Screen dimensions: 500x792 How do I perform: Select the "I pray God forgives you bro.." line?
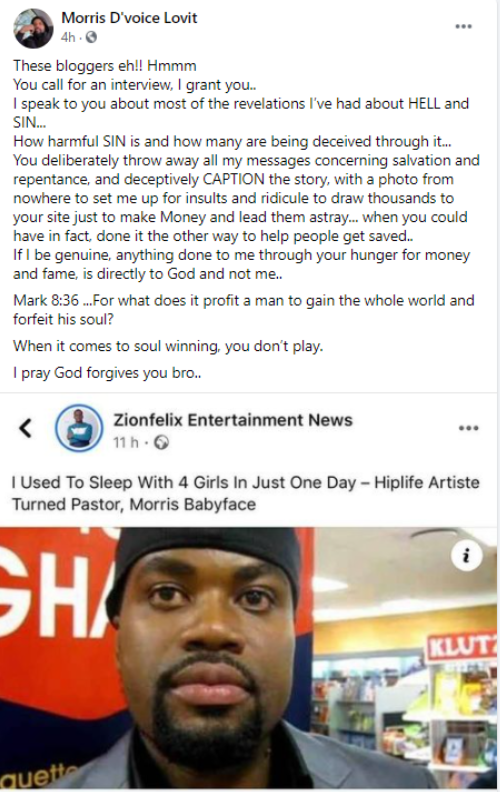pos(107,373)
